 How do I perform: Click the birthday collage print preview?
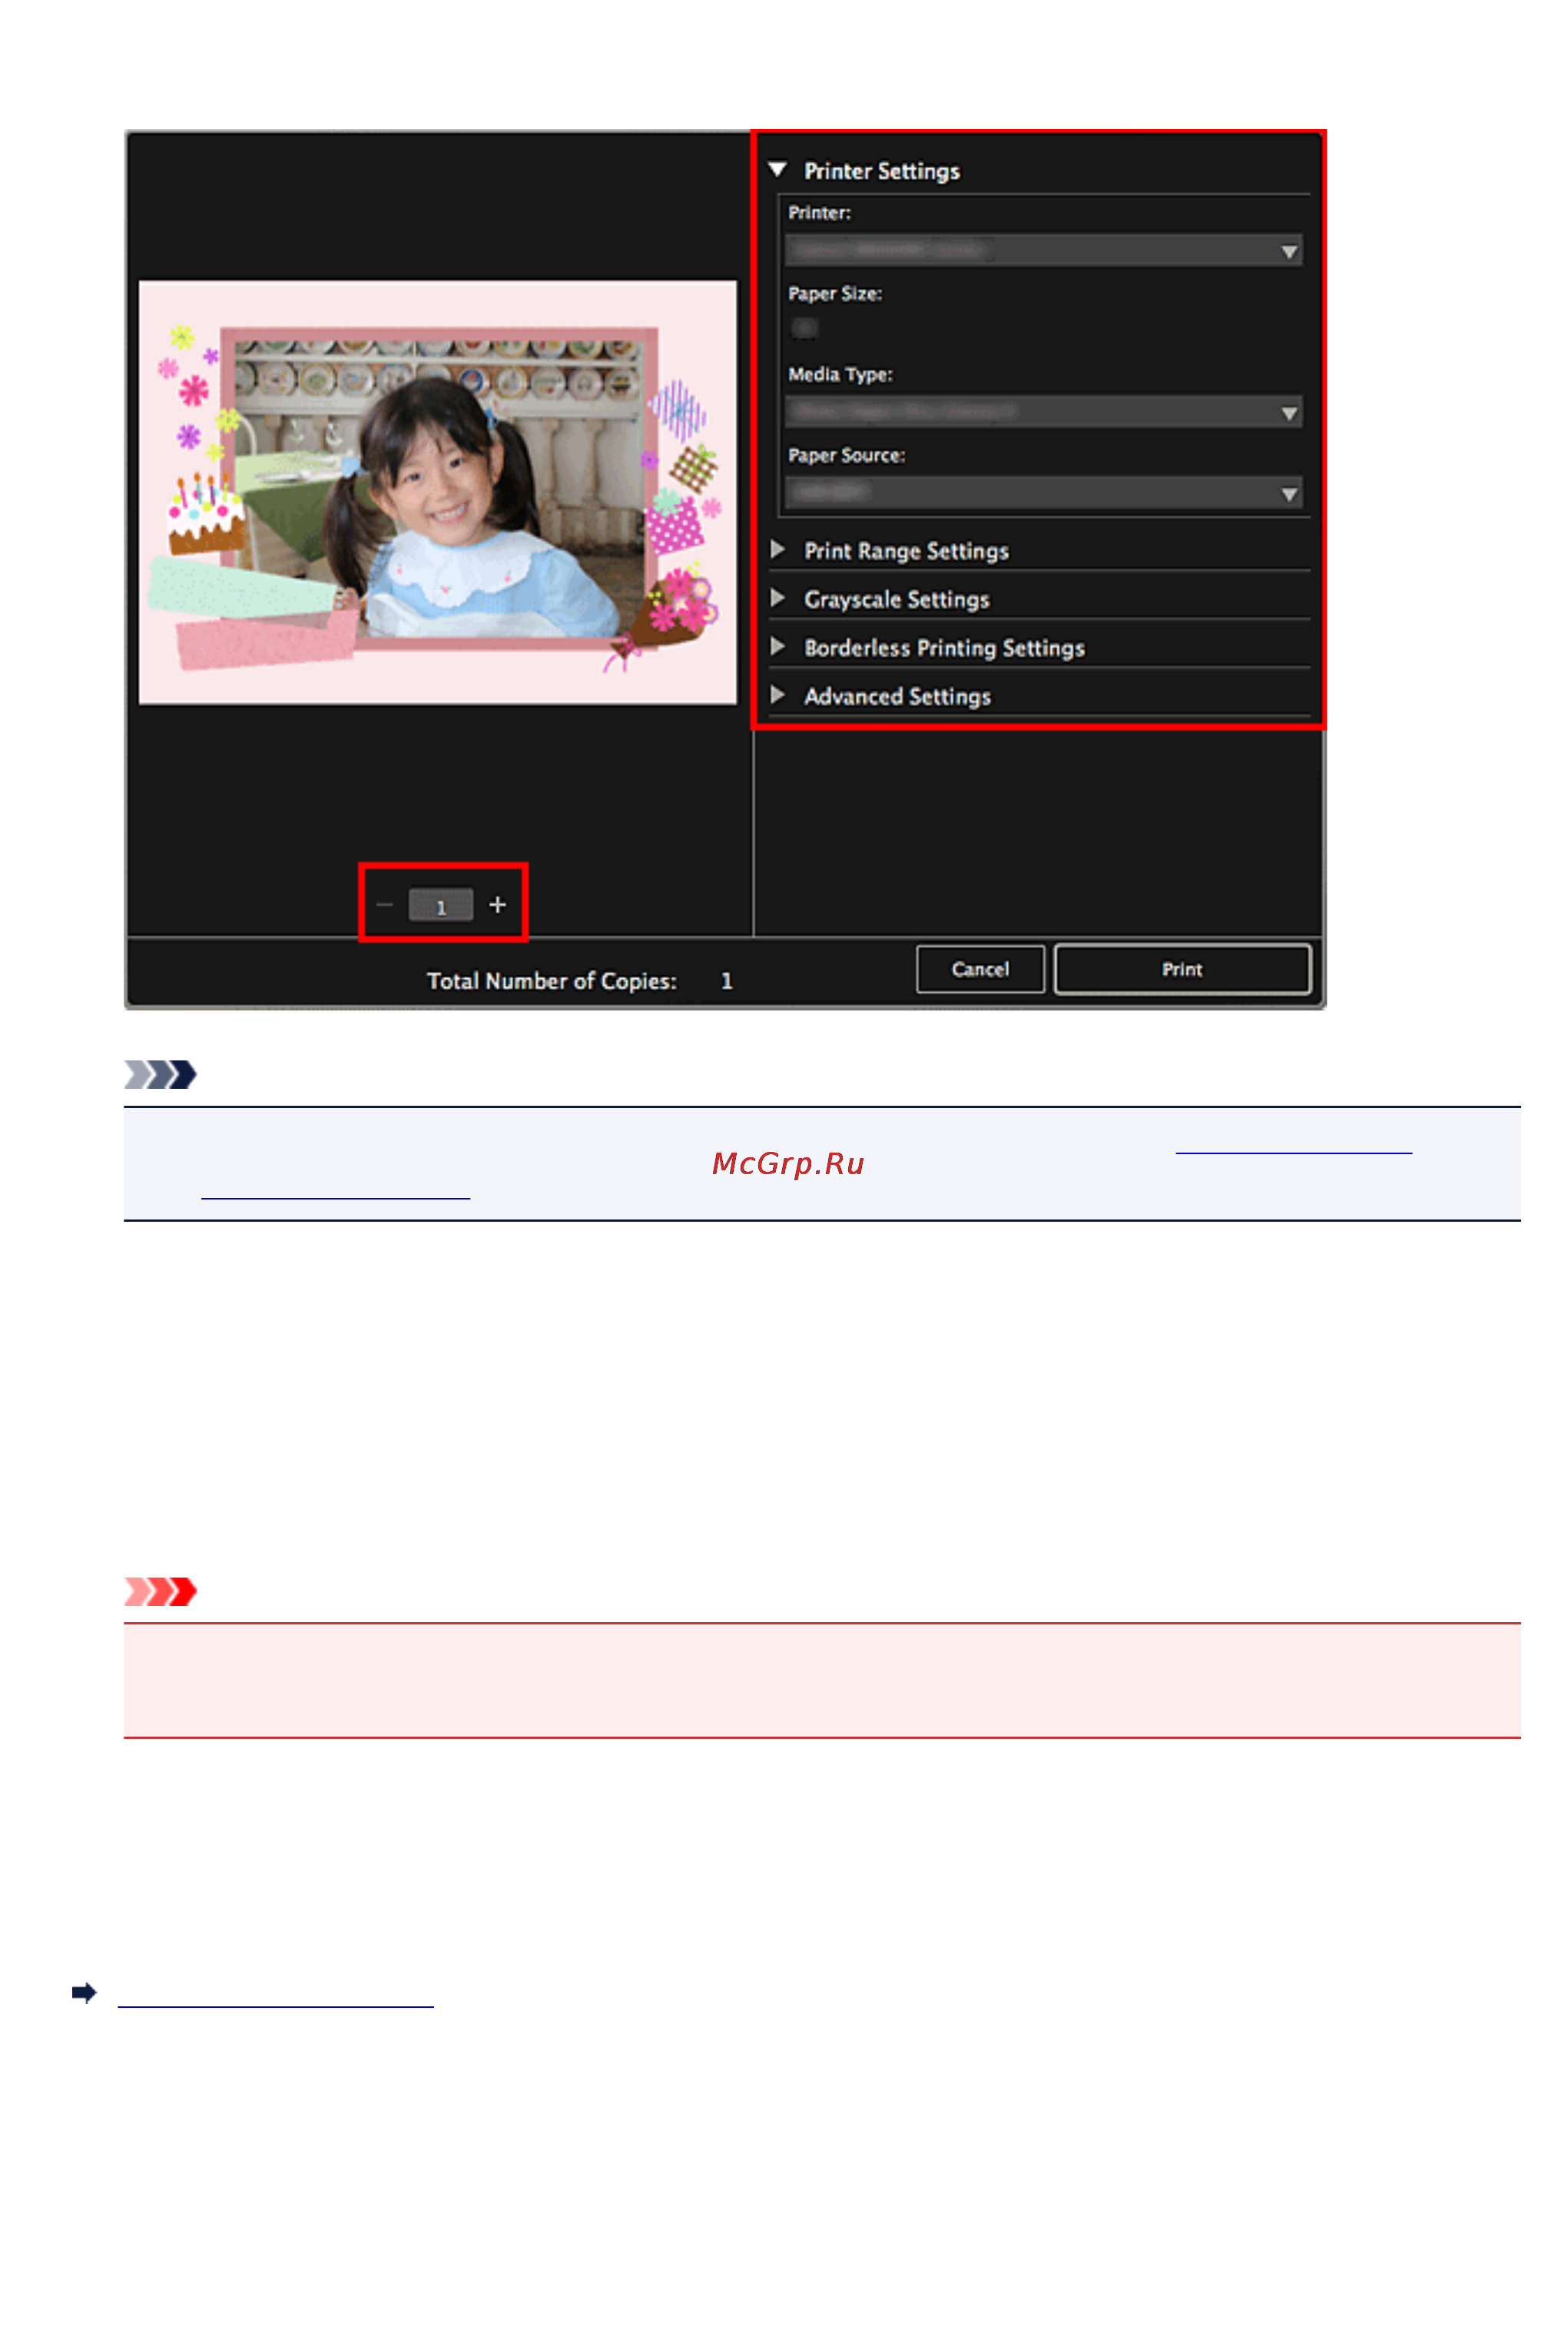coord(438,493)
